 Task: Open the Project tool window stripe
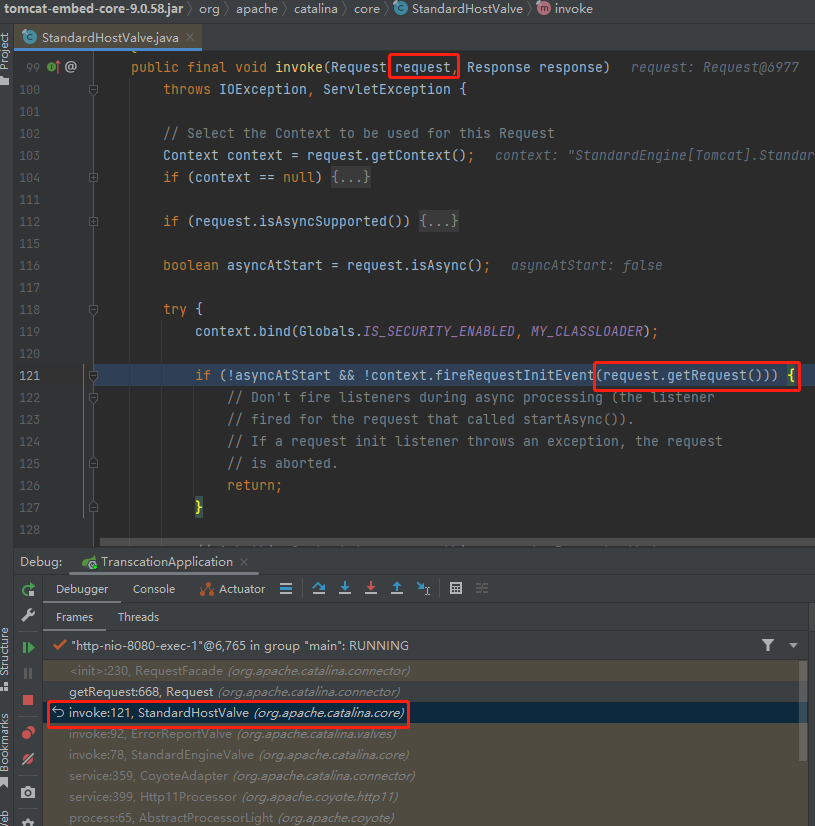pyautogui.click(x=5, y=58)
